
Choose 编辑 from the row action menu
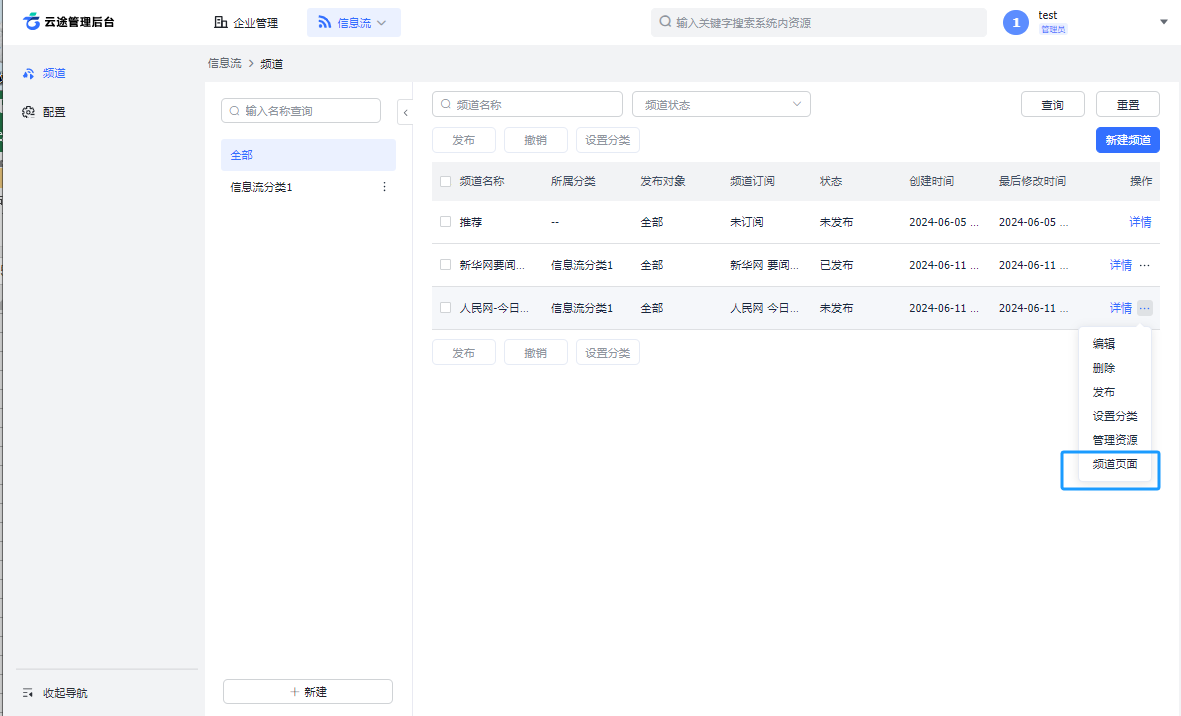(1103, 343)
